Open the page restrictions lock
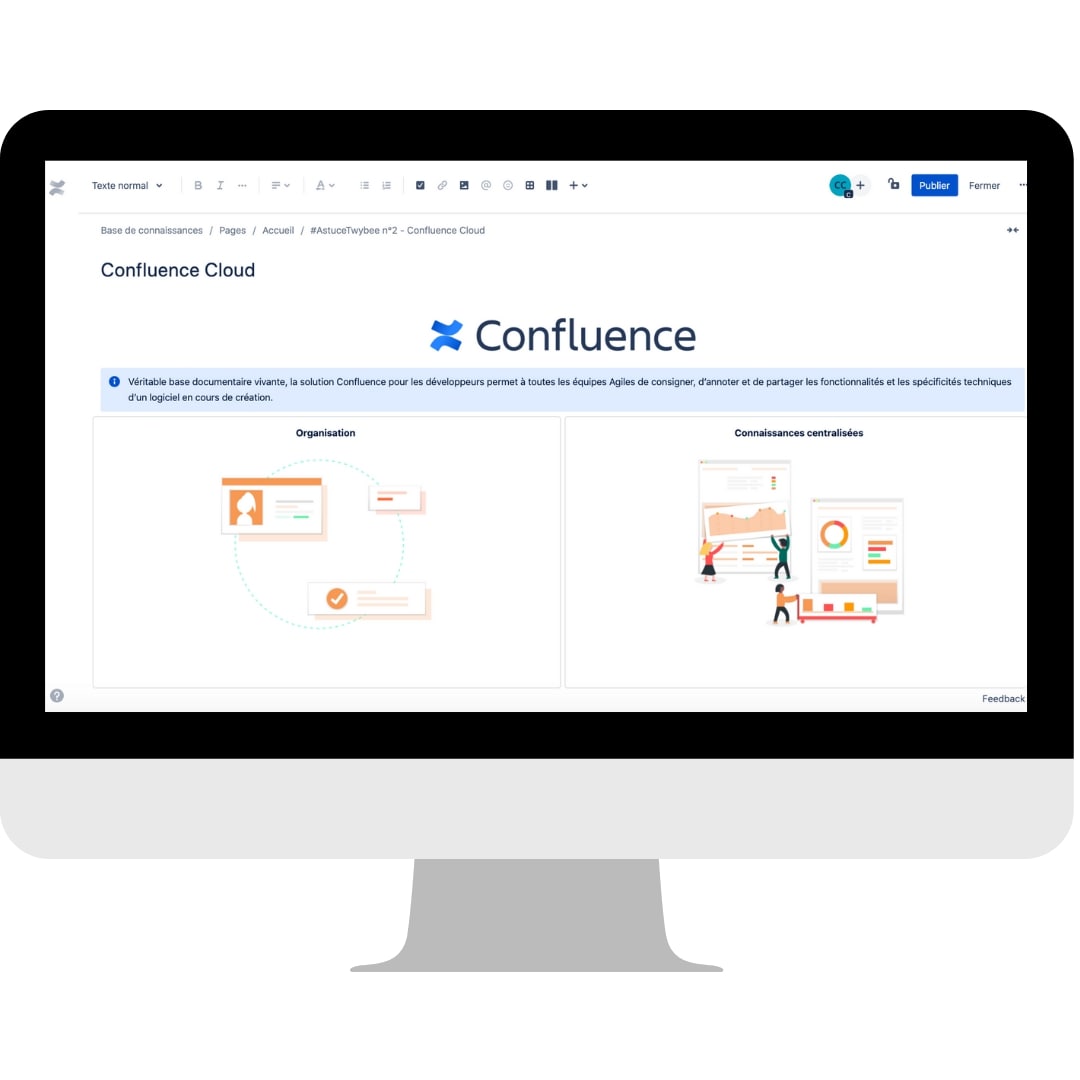Screen dimensions: 1080x1080 pyautogui.click(x=893, y=185)
